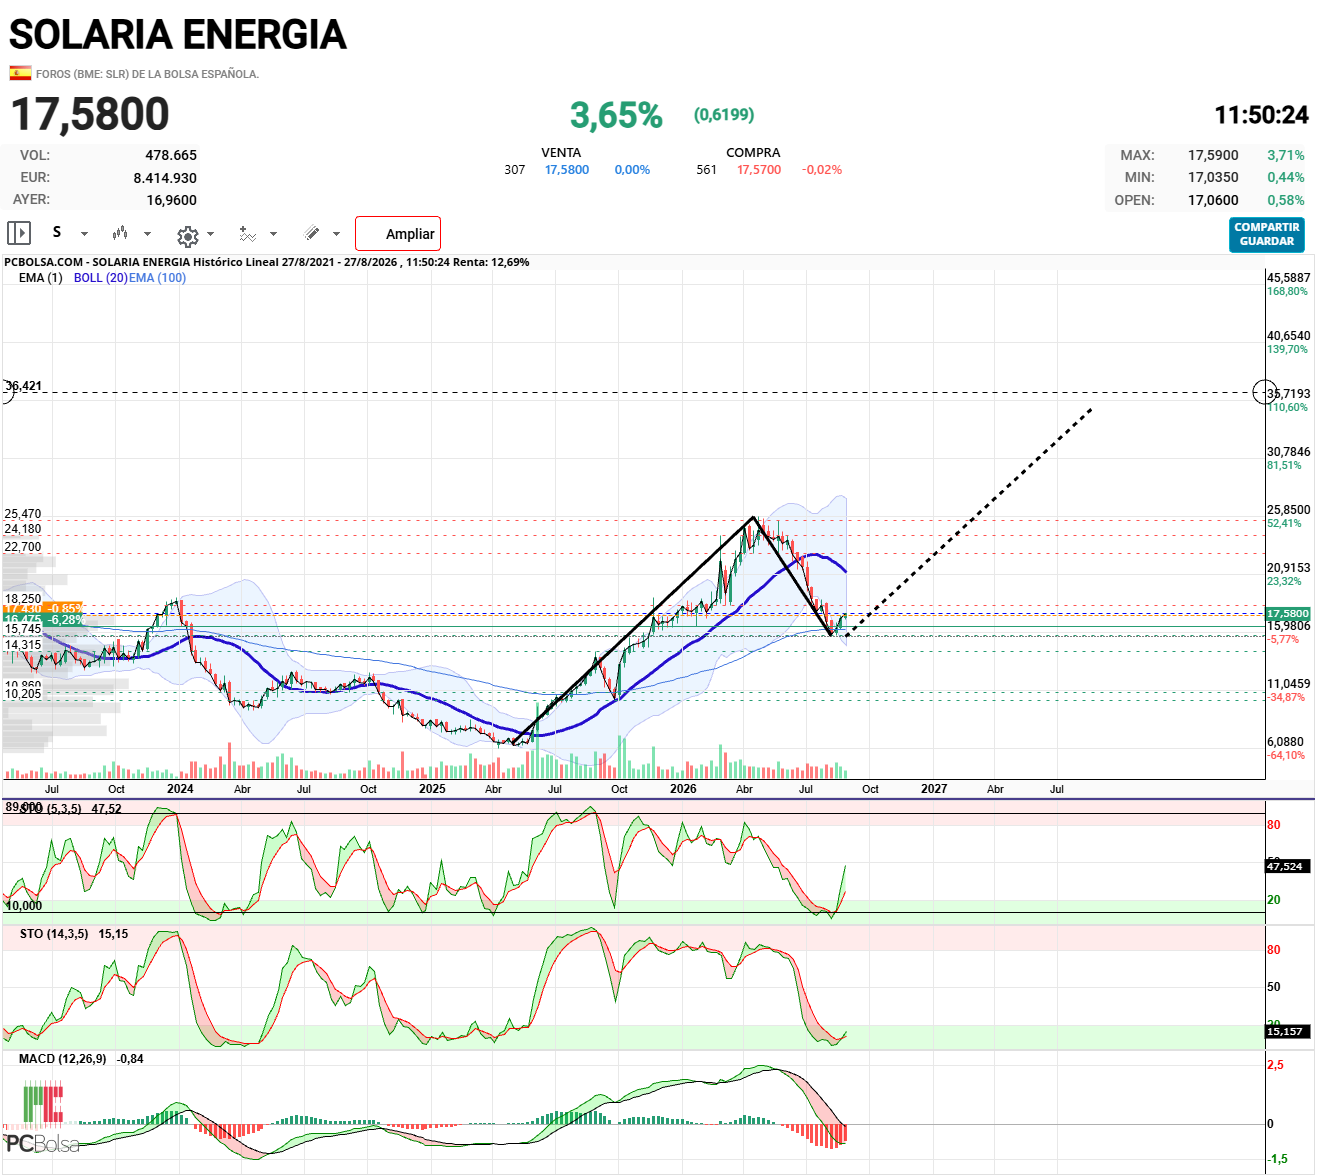Click the VENTA price 17,5800
Viewport: 1317px width, 1175px height.
coord(567,170)
